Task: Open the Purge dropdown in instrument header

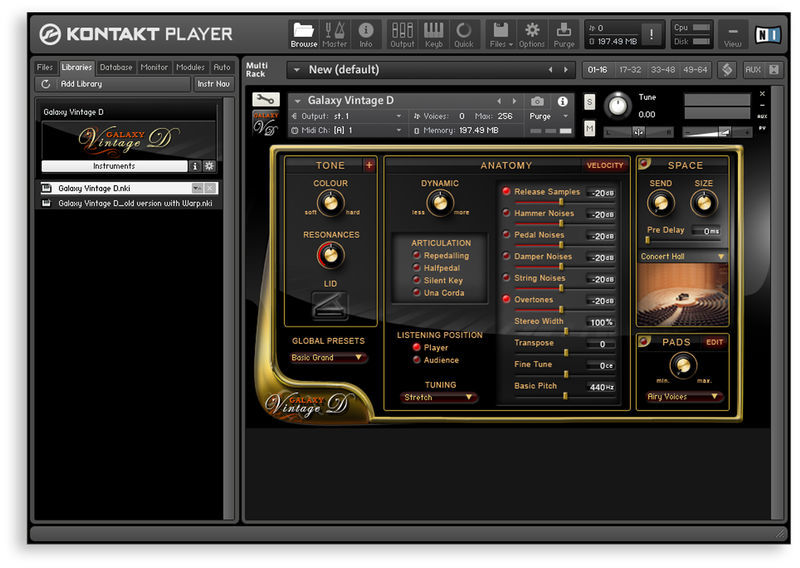Action: click(x=549, y=116)
